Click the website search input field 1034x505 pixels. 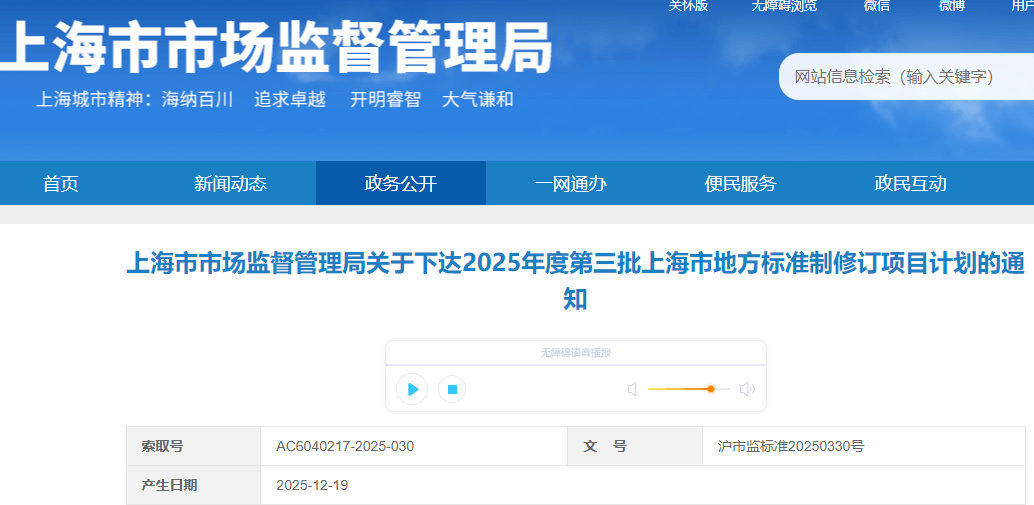point(907,76)
